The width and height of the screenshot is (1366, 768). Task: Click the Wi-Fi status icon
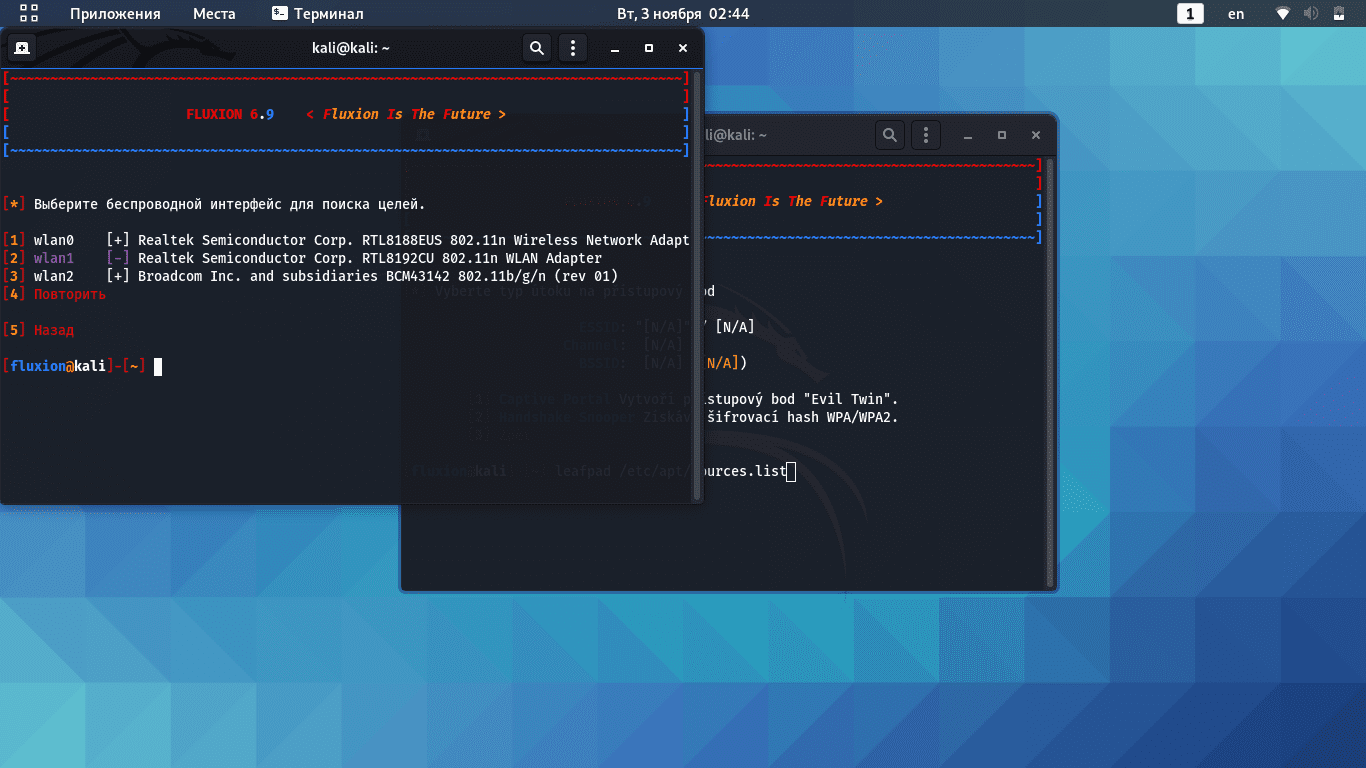[1284, 13]
